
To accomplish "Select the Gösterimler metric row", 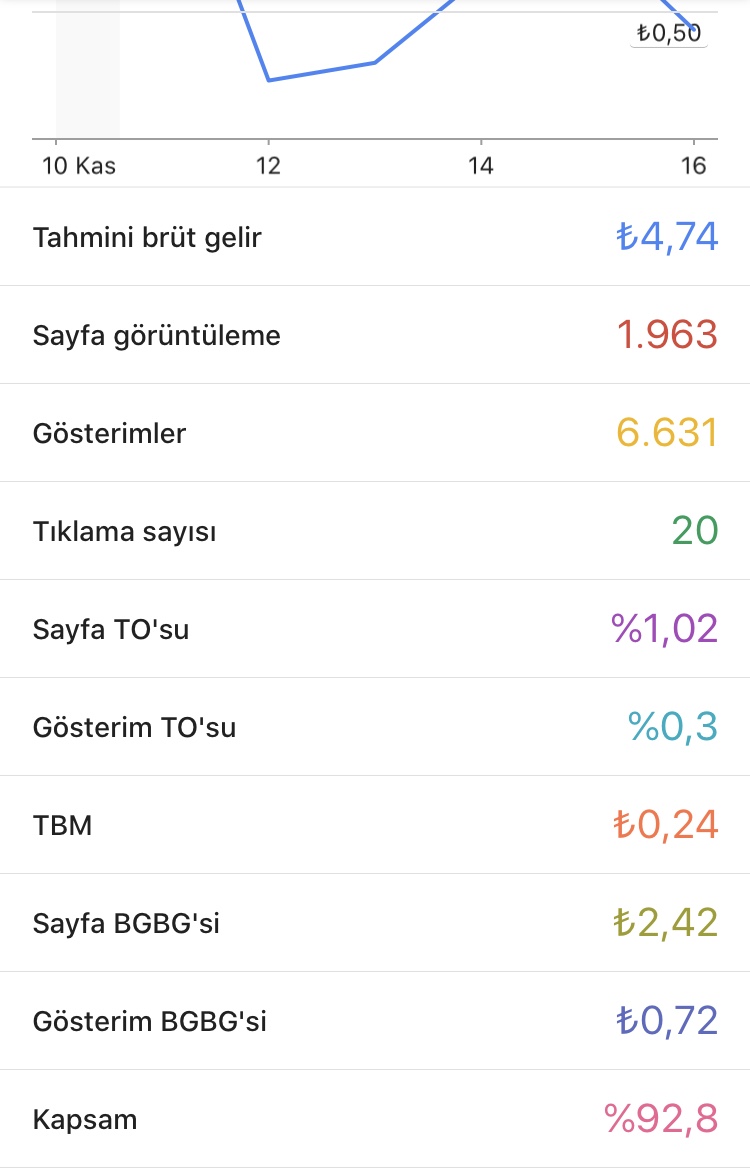I will click(x=375, y=433).
